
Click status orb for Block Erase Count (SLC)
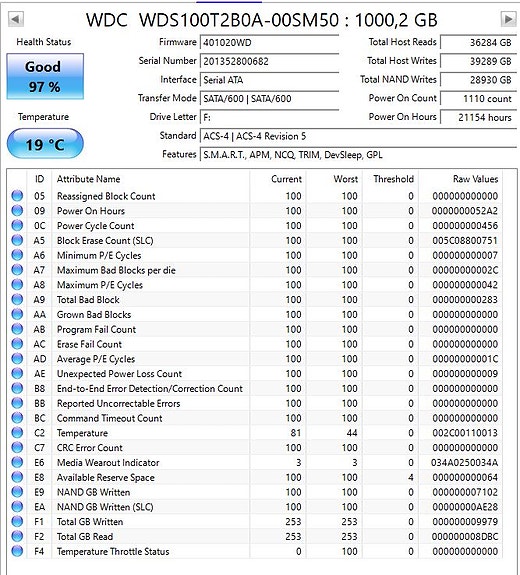click(x=17, y=240)
